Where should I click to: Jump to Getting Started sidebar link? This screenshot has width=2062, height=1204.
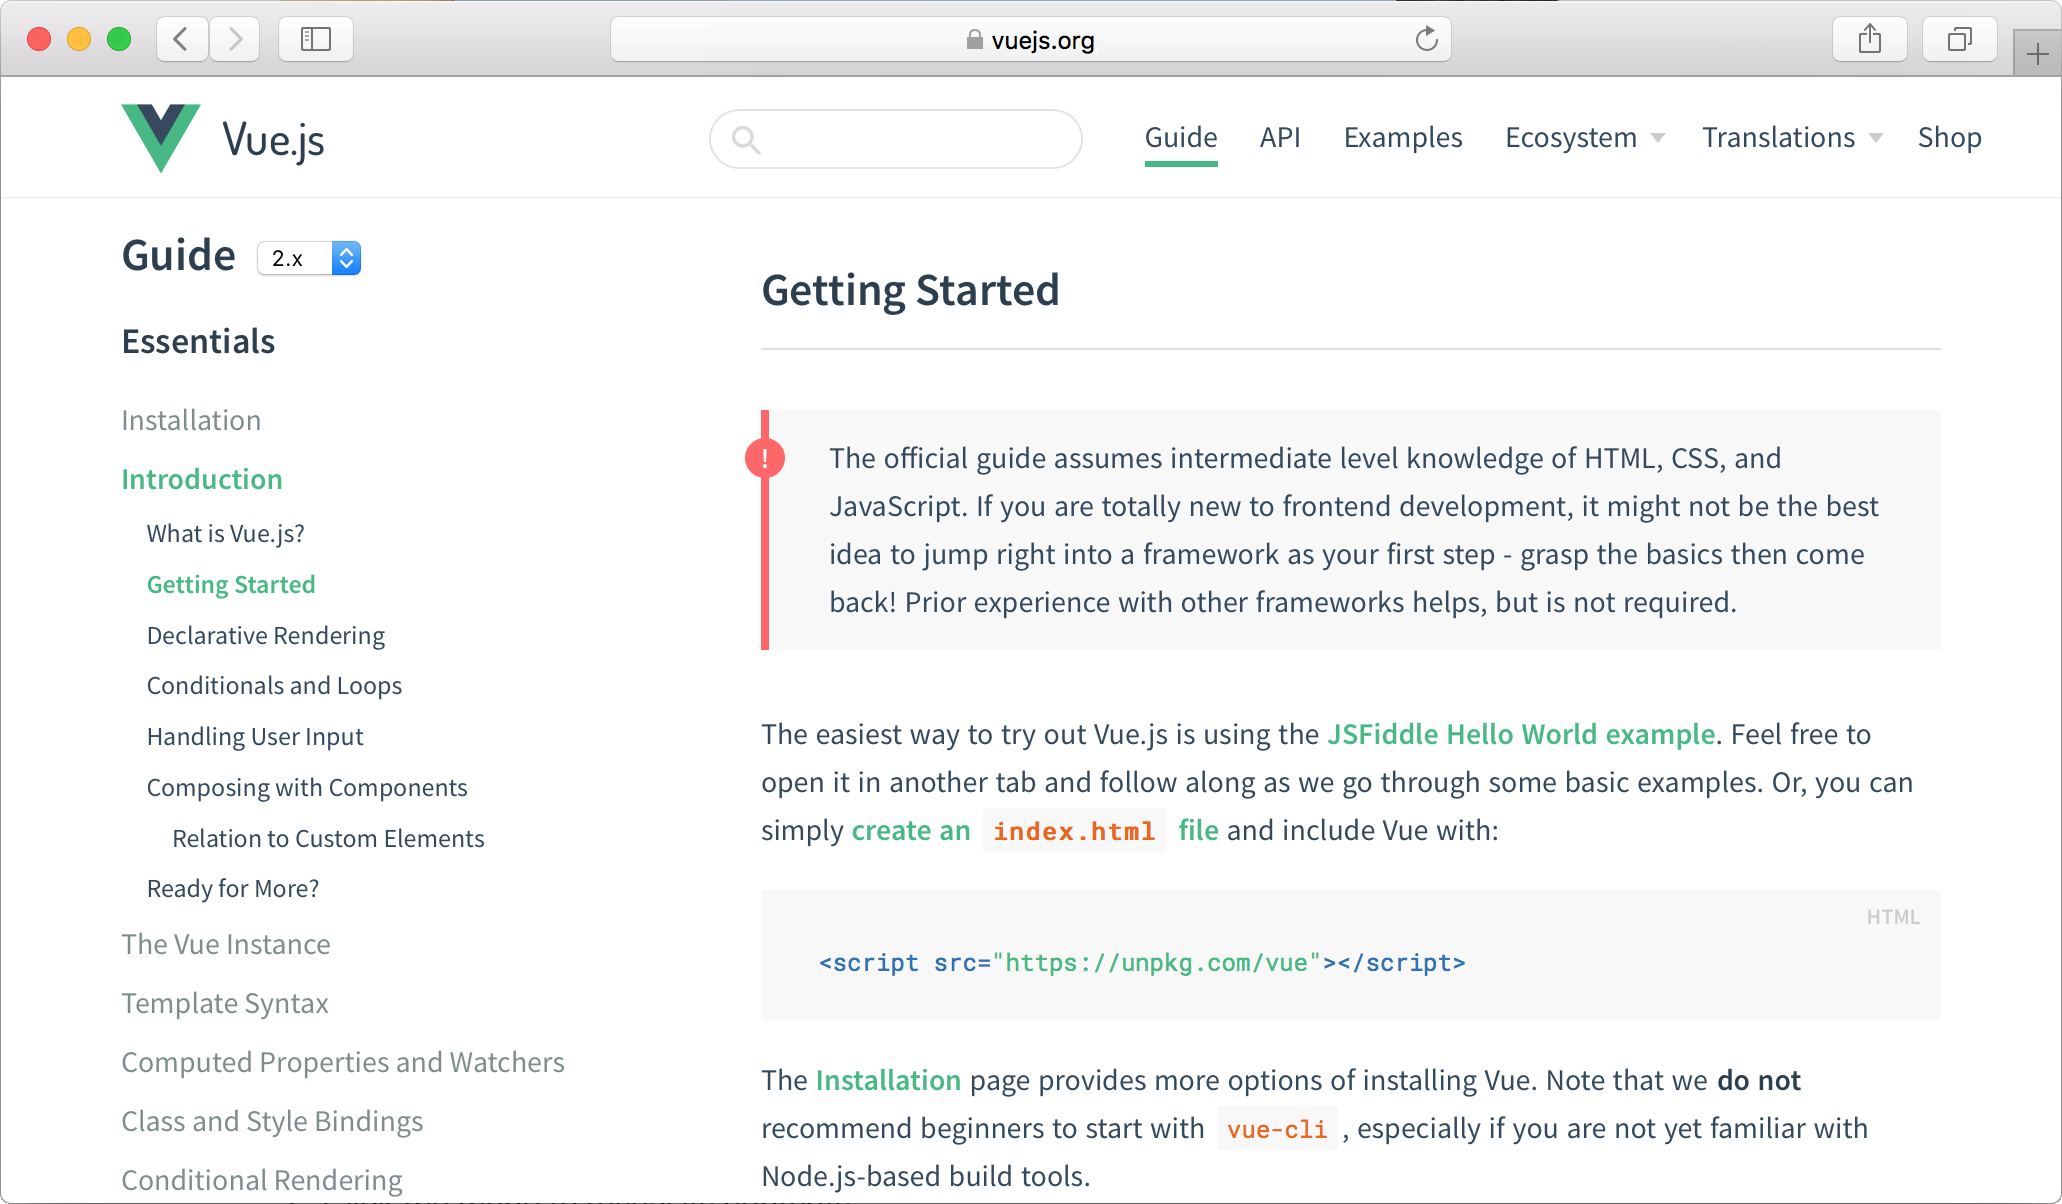(x=231, y=585)
